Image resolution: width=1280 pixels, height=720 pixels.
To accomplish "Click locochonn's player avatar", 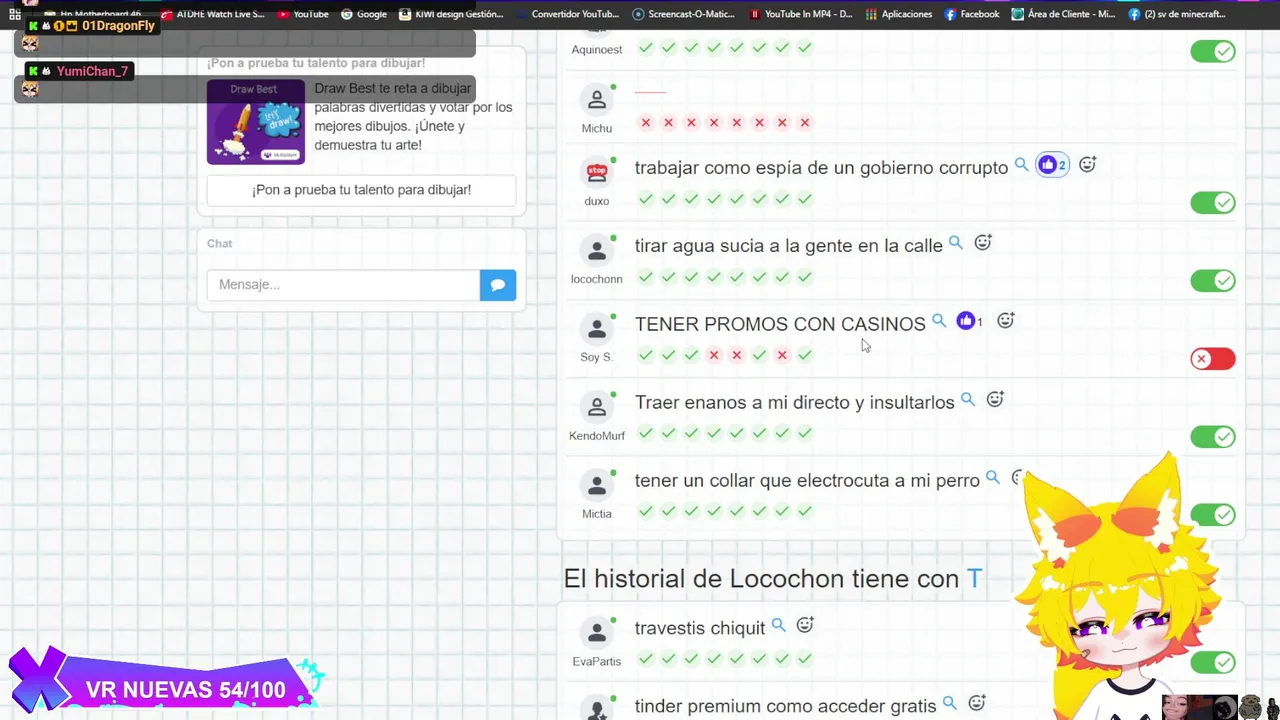I will tap(597, 250).
